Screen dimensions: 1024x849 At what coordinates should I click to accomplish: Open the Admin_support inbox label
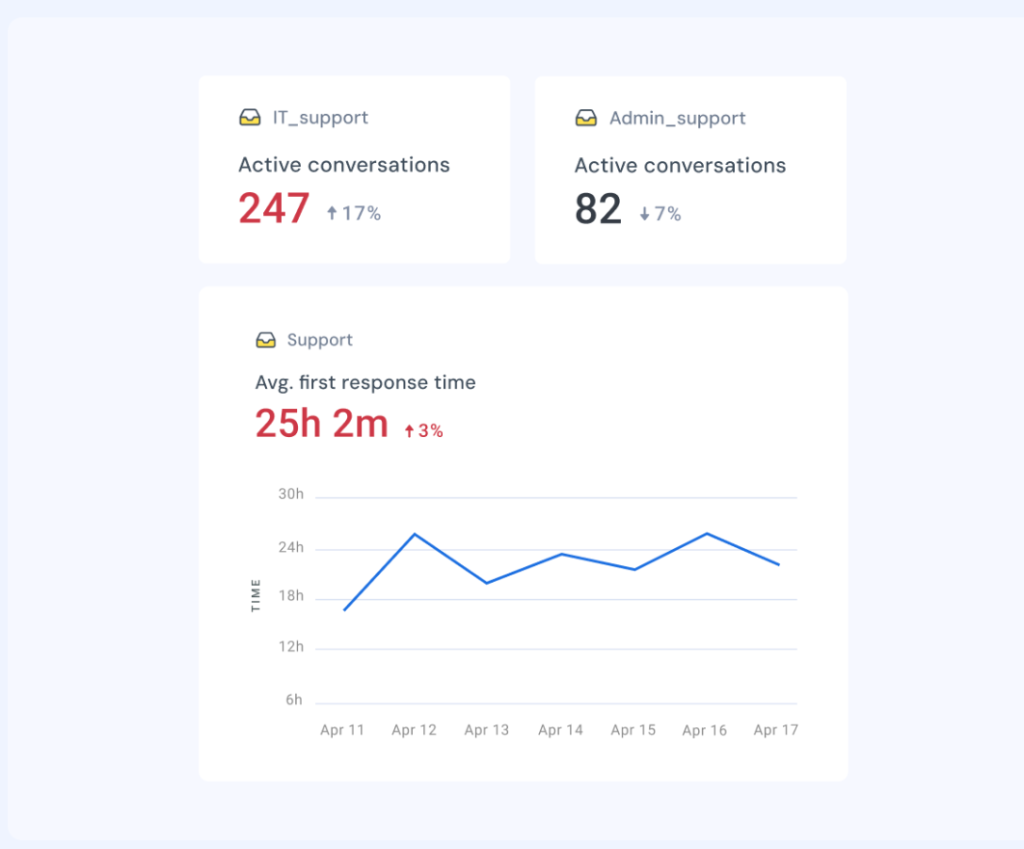677,118
